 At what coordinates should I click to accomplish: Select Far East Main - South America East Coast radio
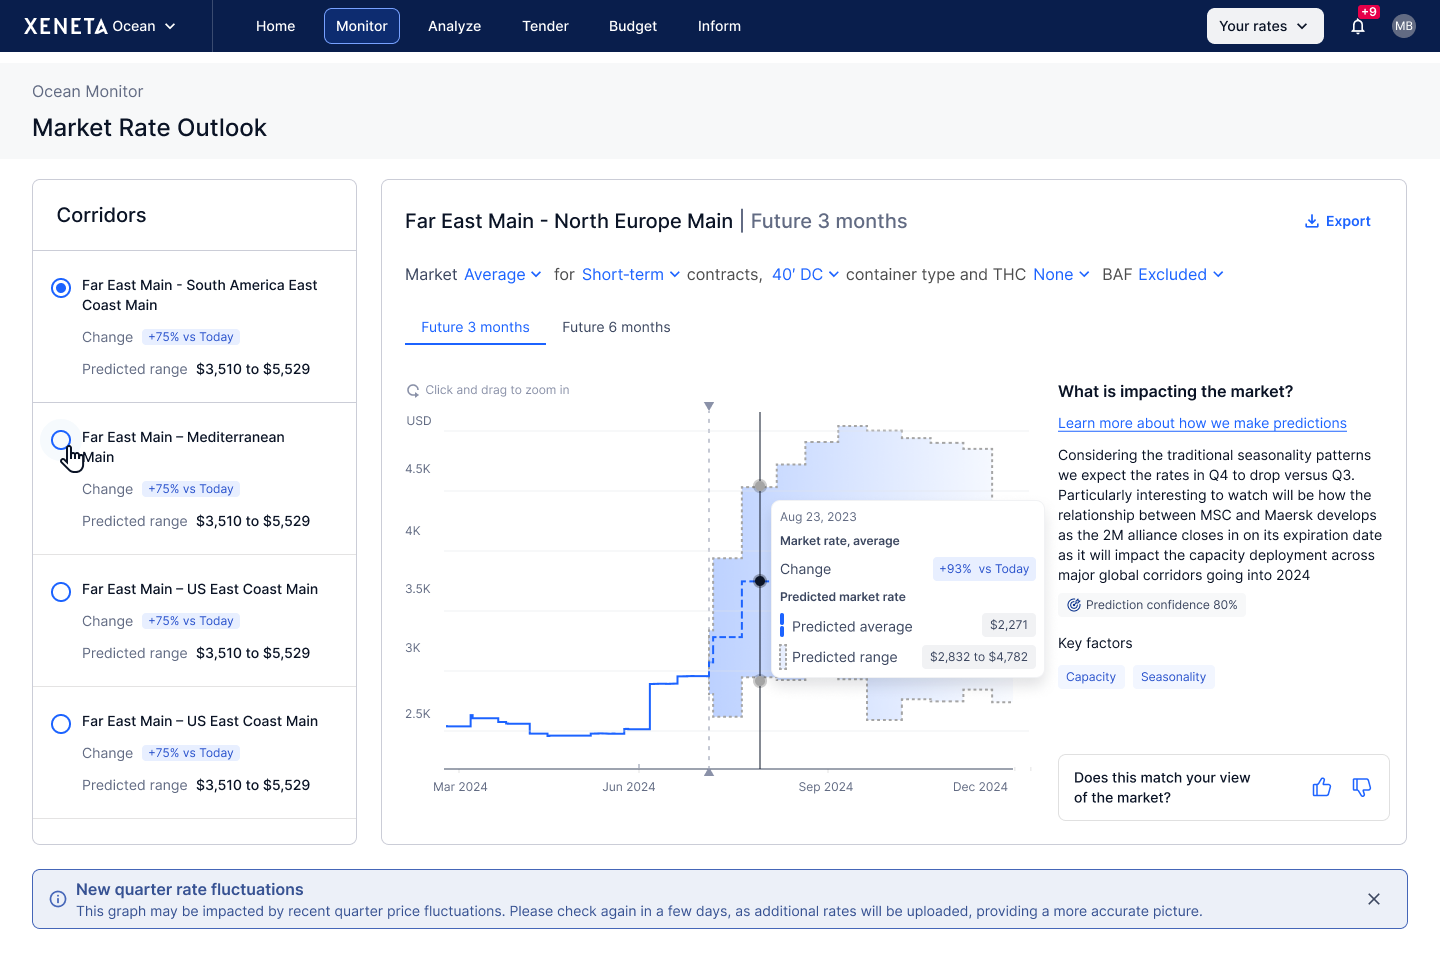pyautogui.click(x=61, y=288)
